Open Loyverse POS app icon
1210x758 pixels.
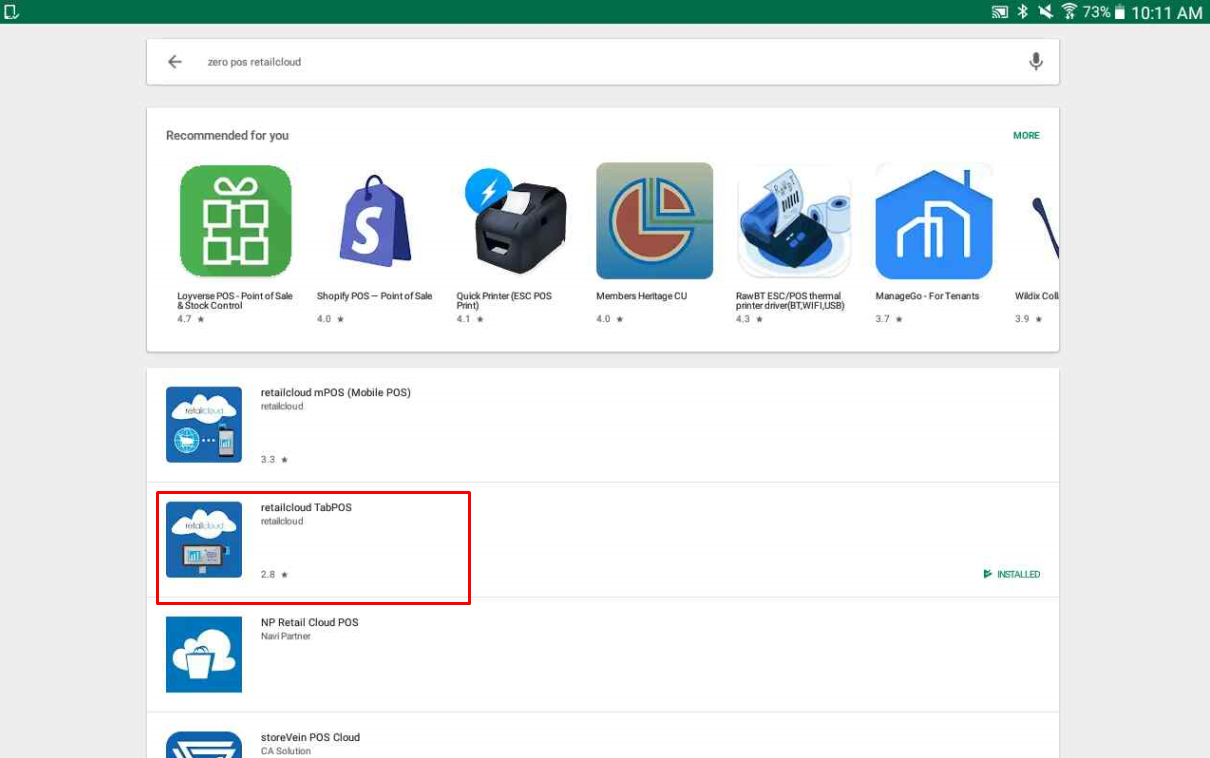tap(235, 221)
